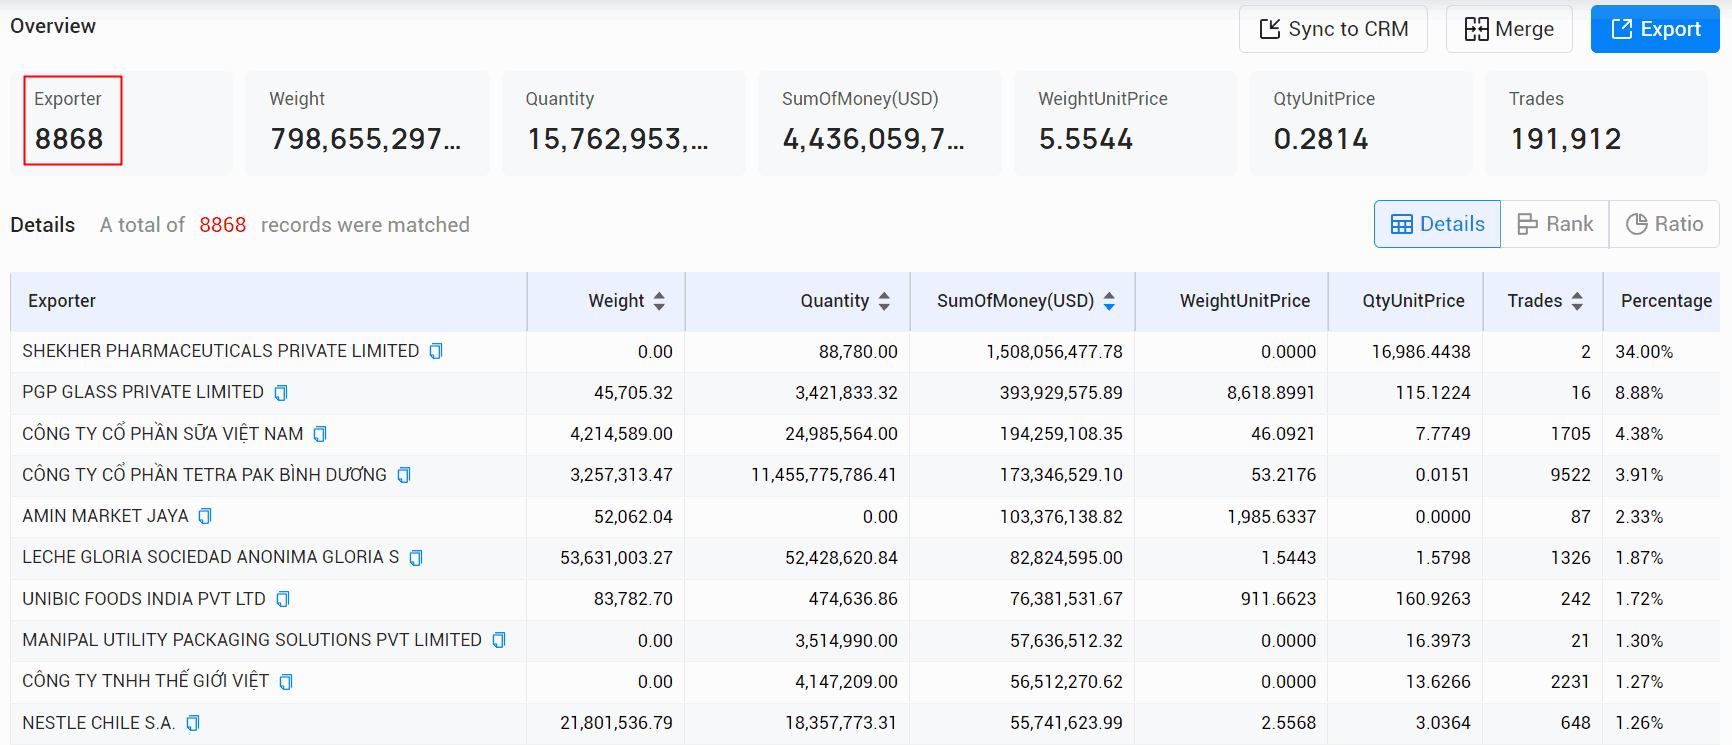
Task: Select the WeightUnitPrice overview card
Action: pyautogui.click(x=1125, y=123)
